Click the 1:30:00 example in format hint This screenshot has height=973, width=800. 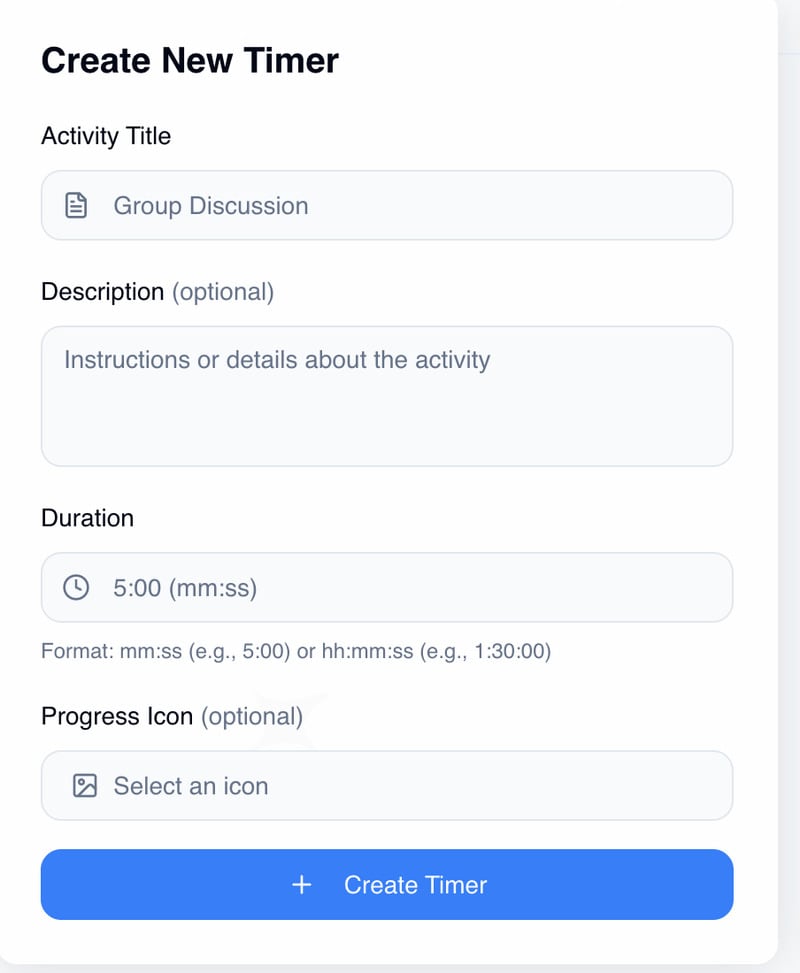[x=510, y=652]
